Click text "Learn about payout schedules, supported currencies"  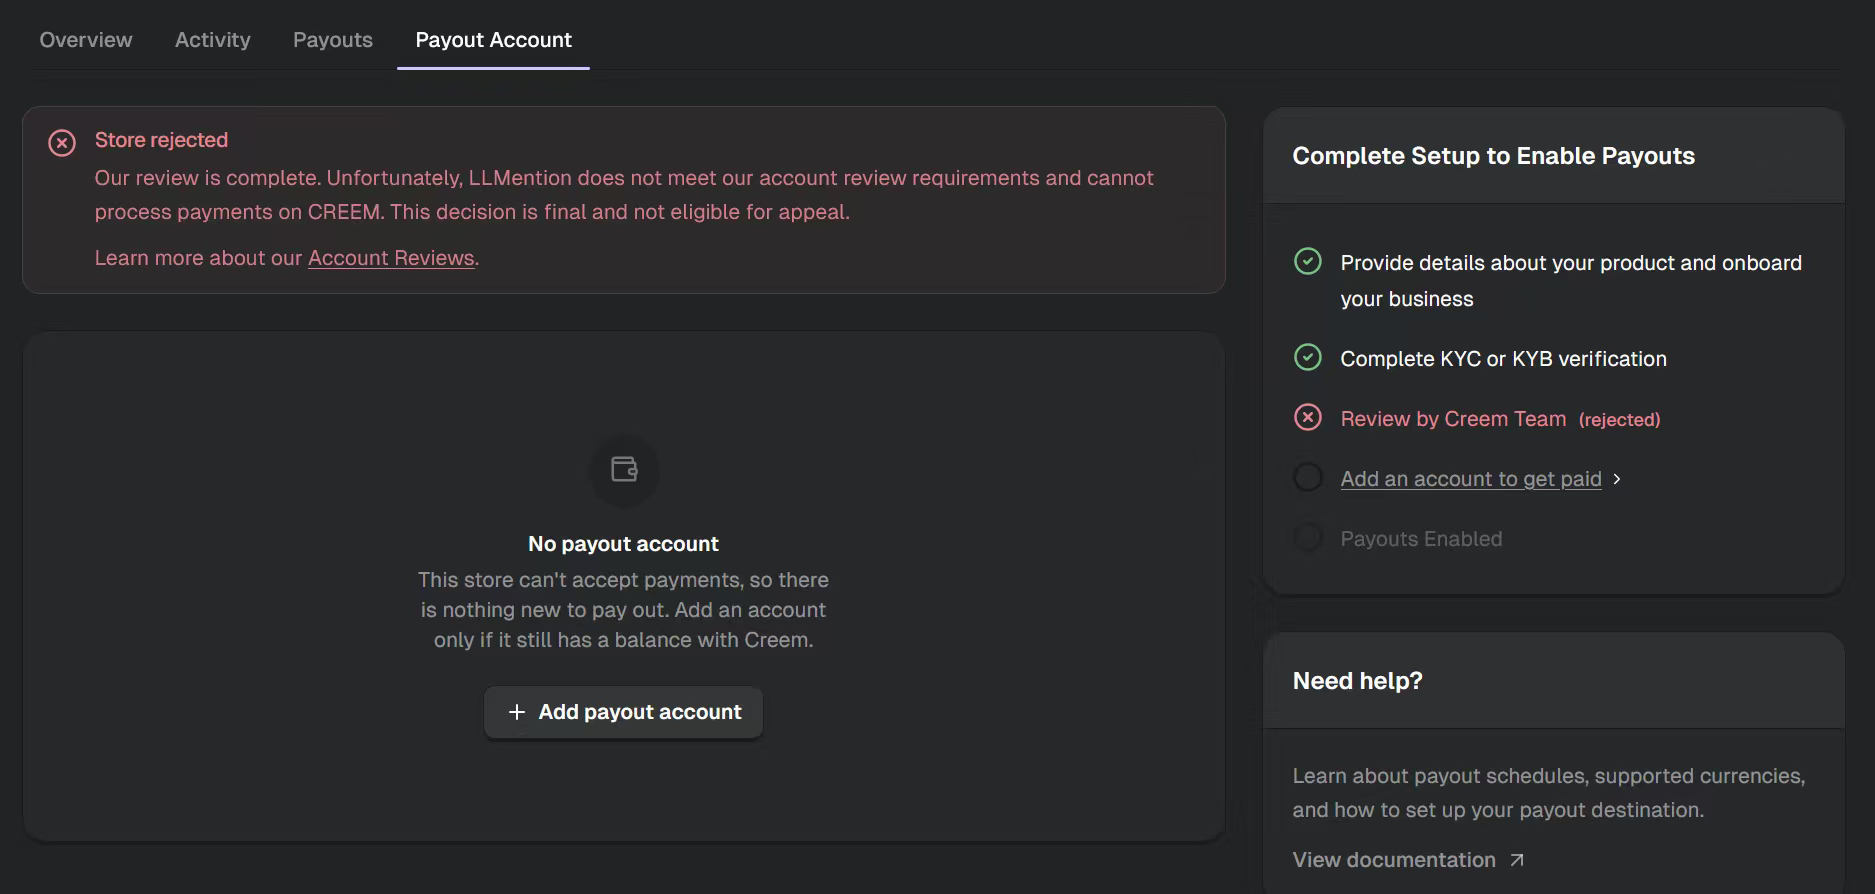(x=1548, y=776)
